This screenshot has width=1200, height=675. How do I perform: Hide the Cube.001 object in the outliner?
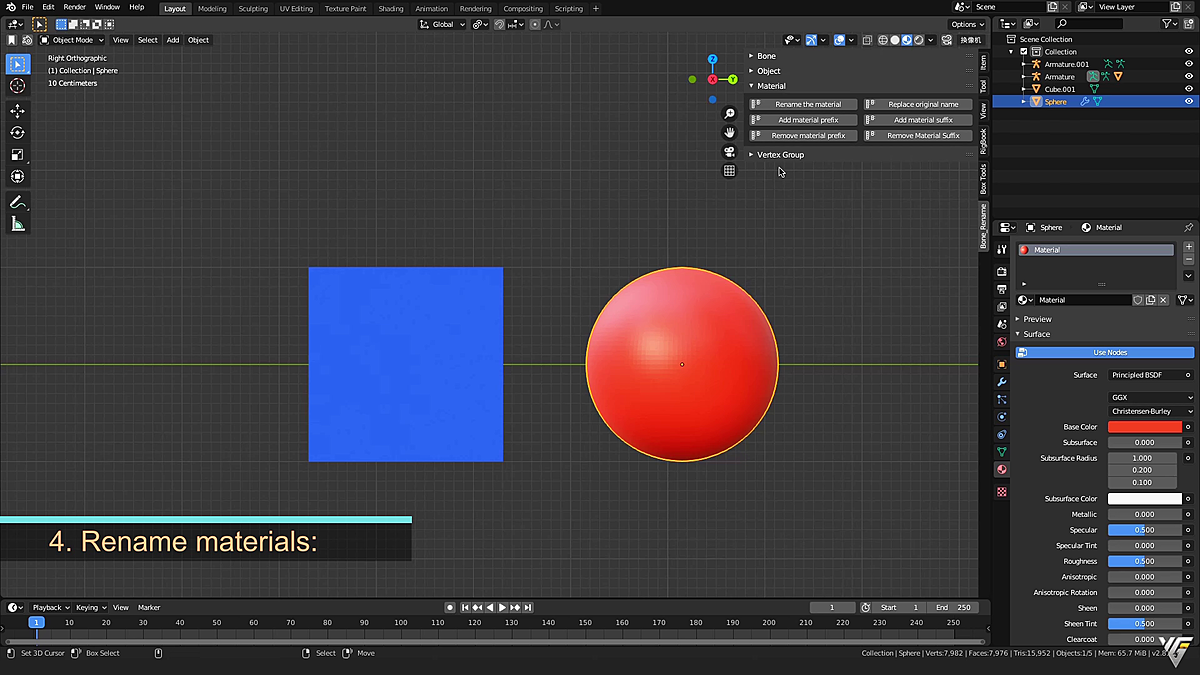click(1189, 89)
